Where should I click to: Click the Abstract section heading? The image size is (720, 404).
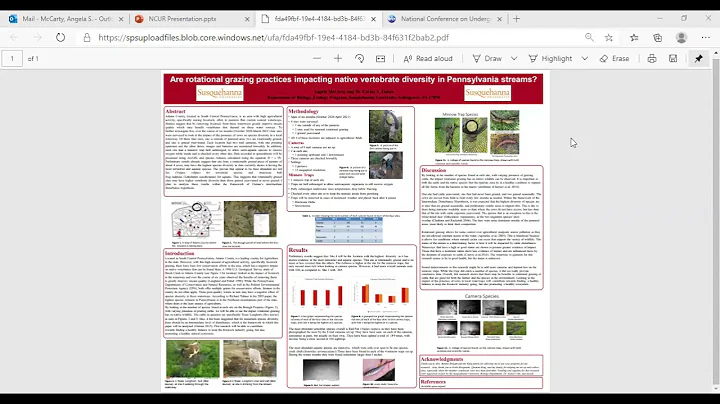point(175,112)
